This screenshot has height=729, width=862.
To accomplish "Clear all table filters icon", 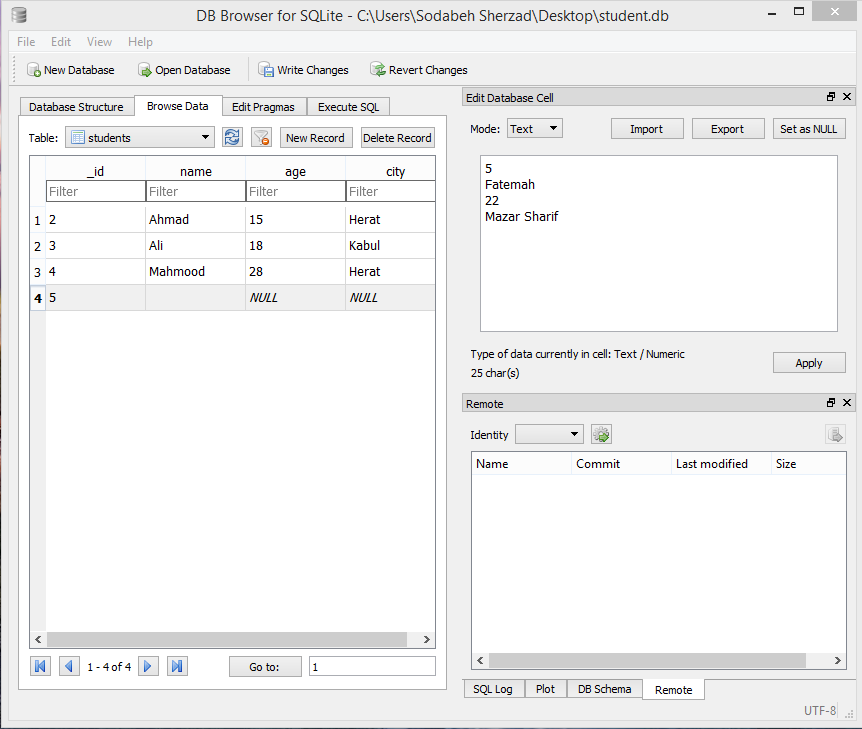I will click(x=262, y=137).
